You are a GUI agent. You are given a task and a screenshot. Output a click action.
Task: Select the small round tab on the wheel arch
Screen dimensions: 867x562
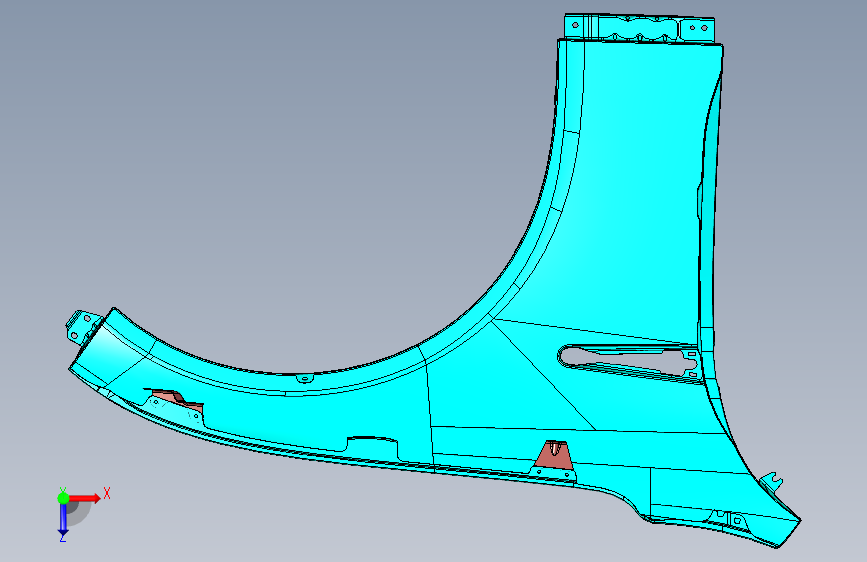305,379
